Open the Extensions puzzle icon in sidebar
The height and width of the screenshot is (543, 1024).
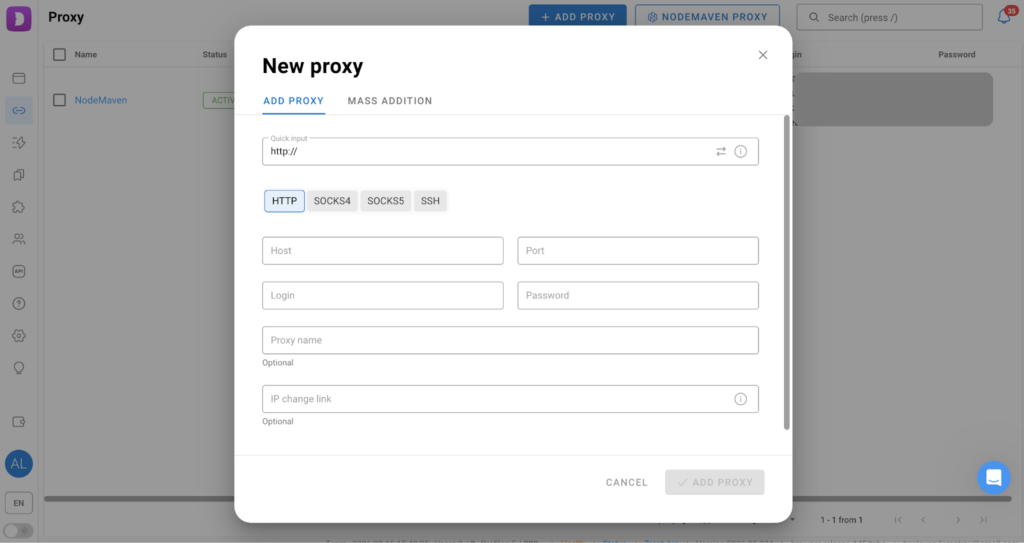click(x=19, y=207)
